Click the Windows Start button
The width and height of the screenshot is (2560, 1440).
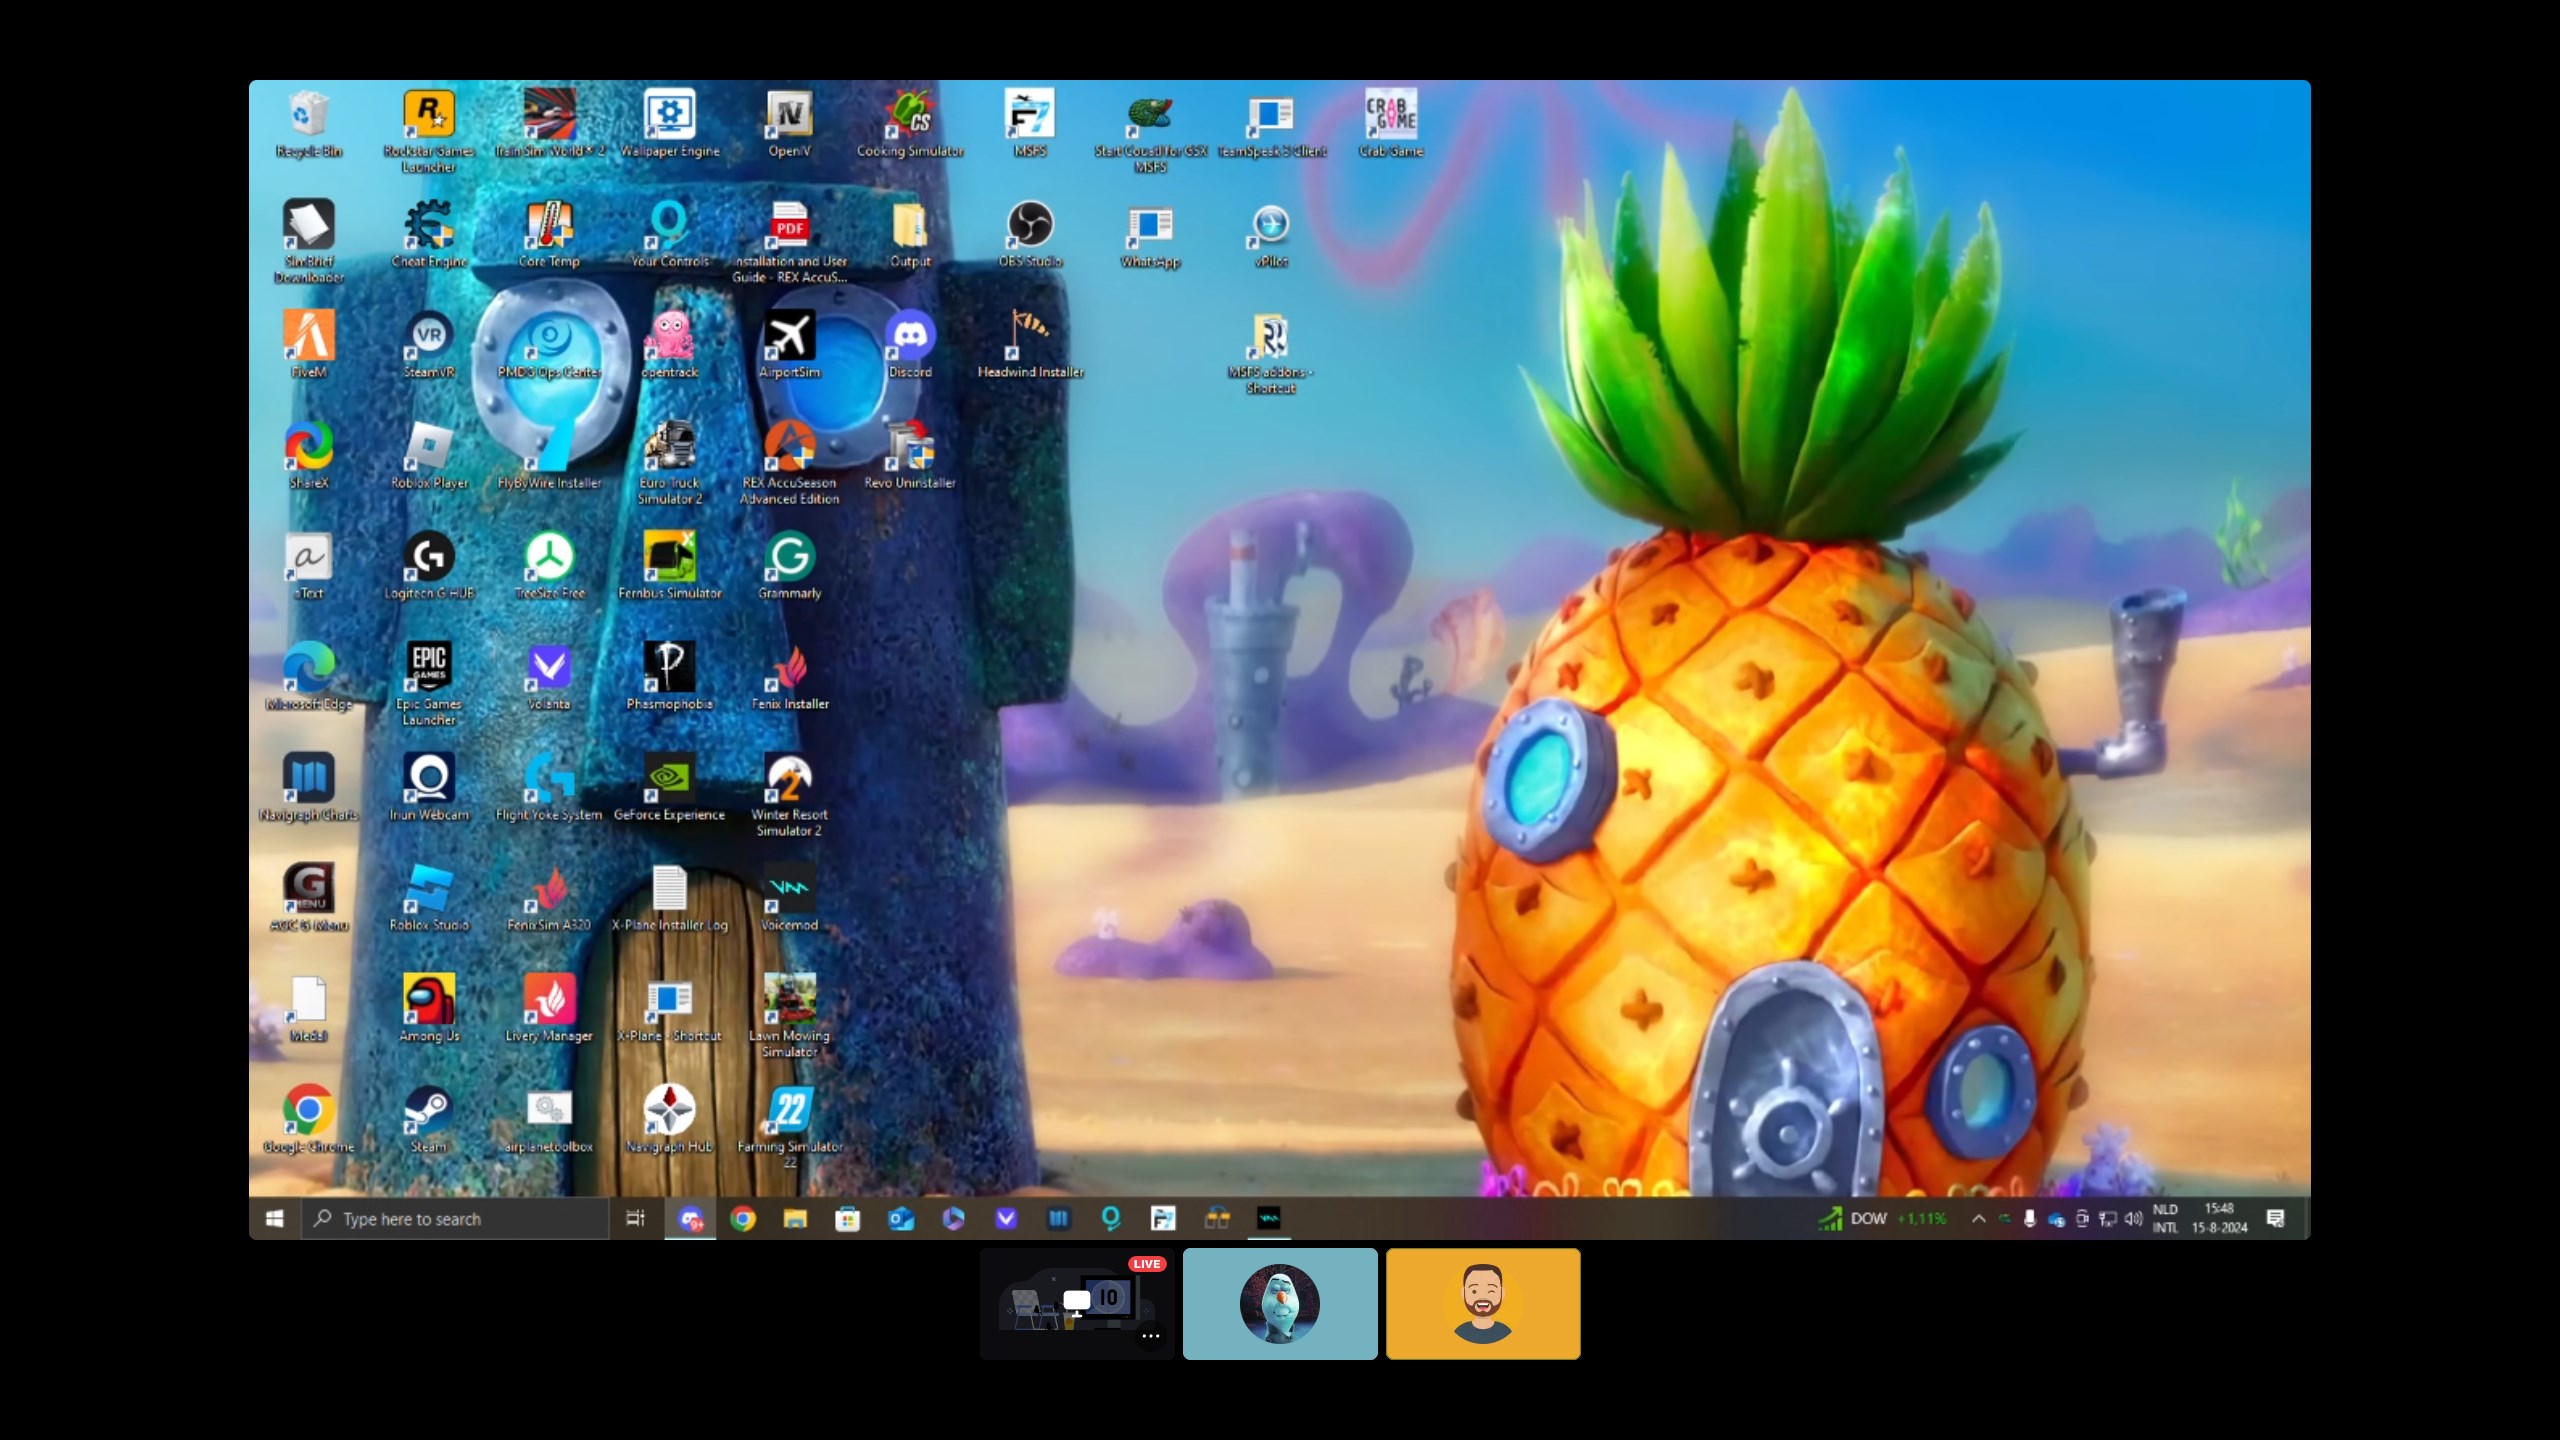point(275,1218)
